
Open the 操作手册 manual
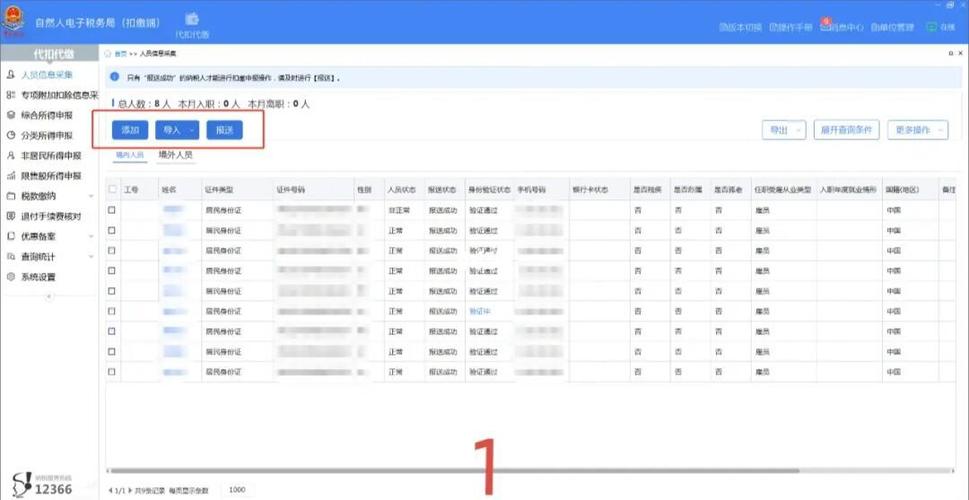790,28
